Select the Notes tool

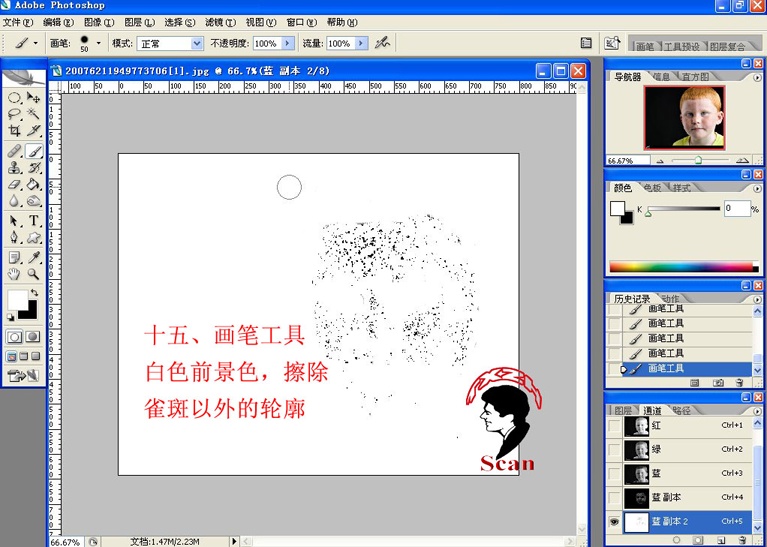tap(14, 257)
